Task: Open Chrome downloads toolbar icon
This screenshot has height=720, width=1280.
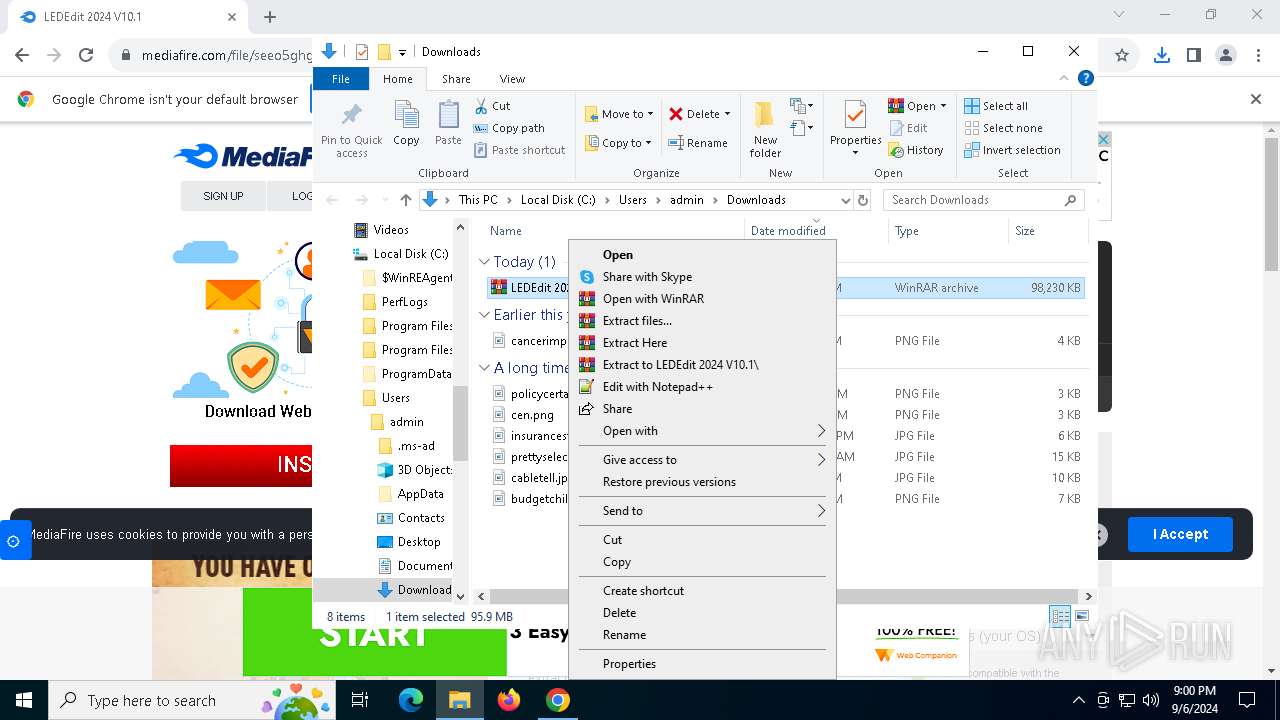Action: pos(1161,56)
